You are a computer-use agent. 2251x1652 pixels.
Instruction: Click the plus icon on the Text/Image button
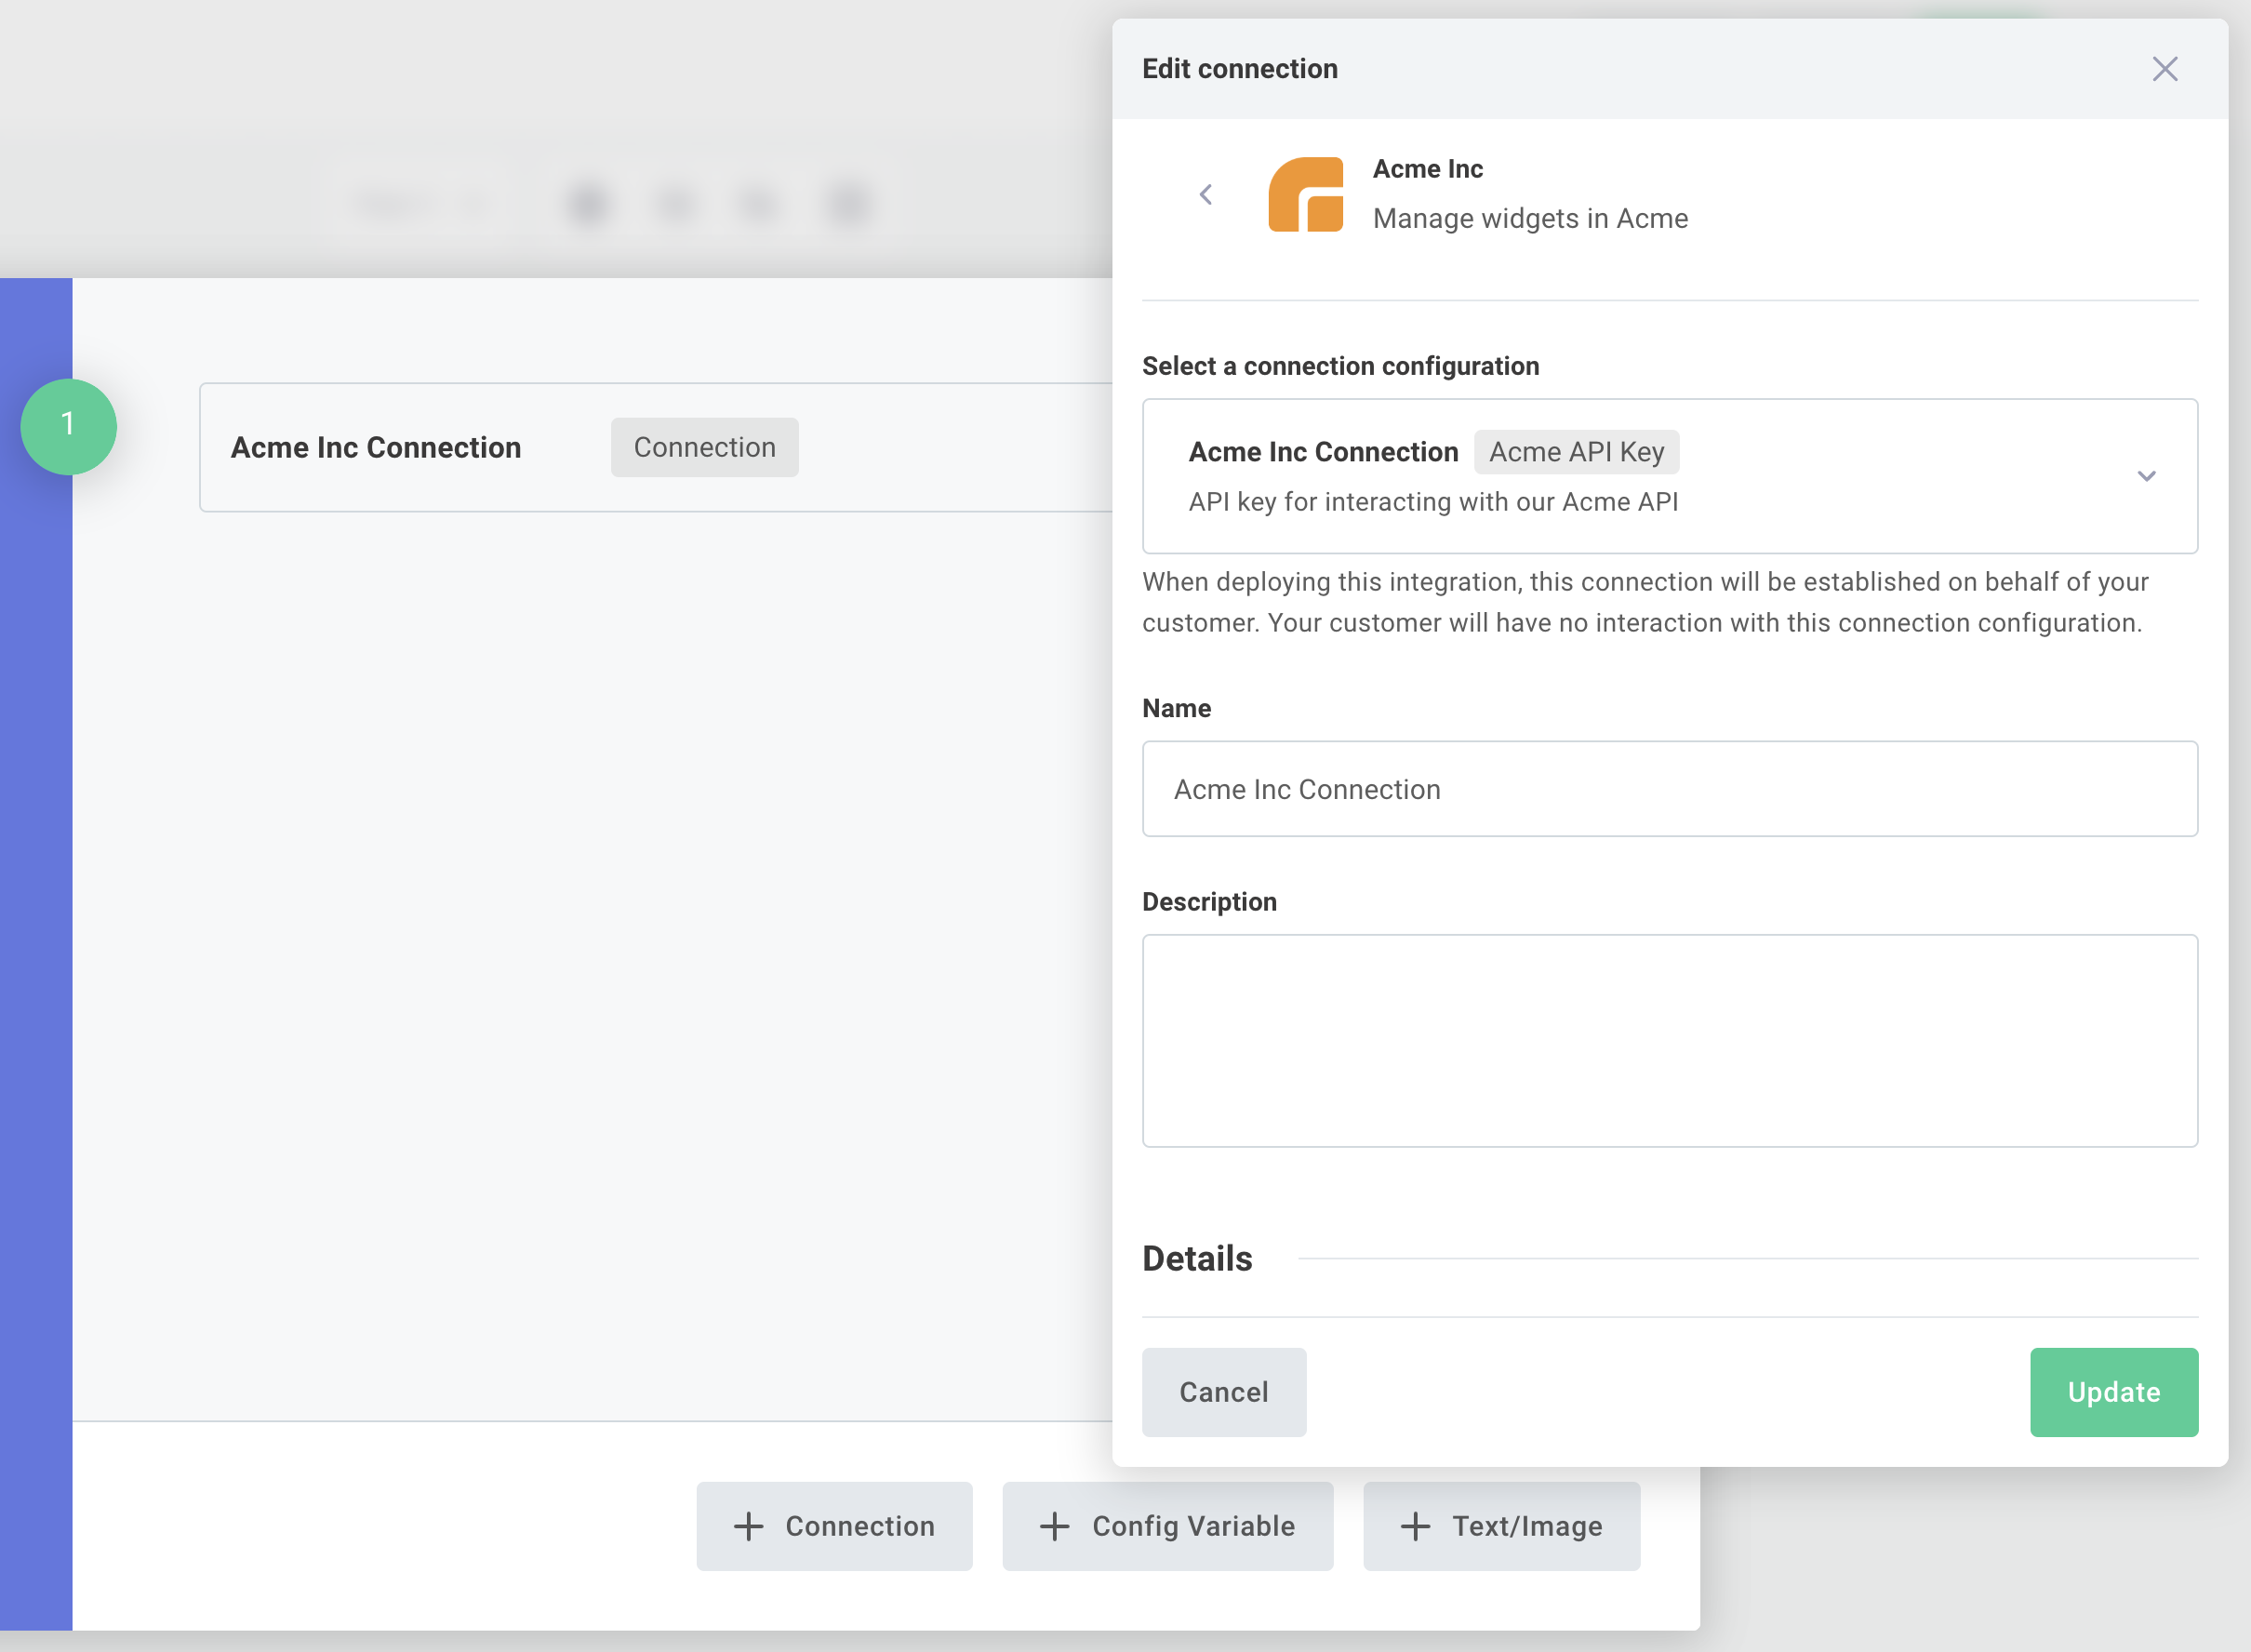click(x=1414, y=1526)
